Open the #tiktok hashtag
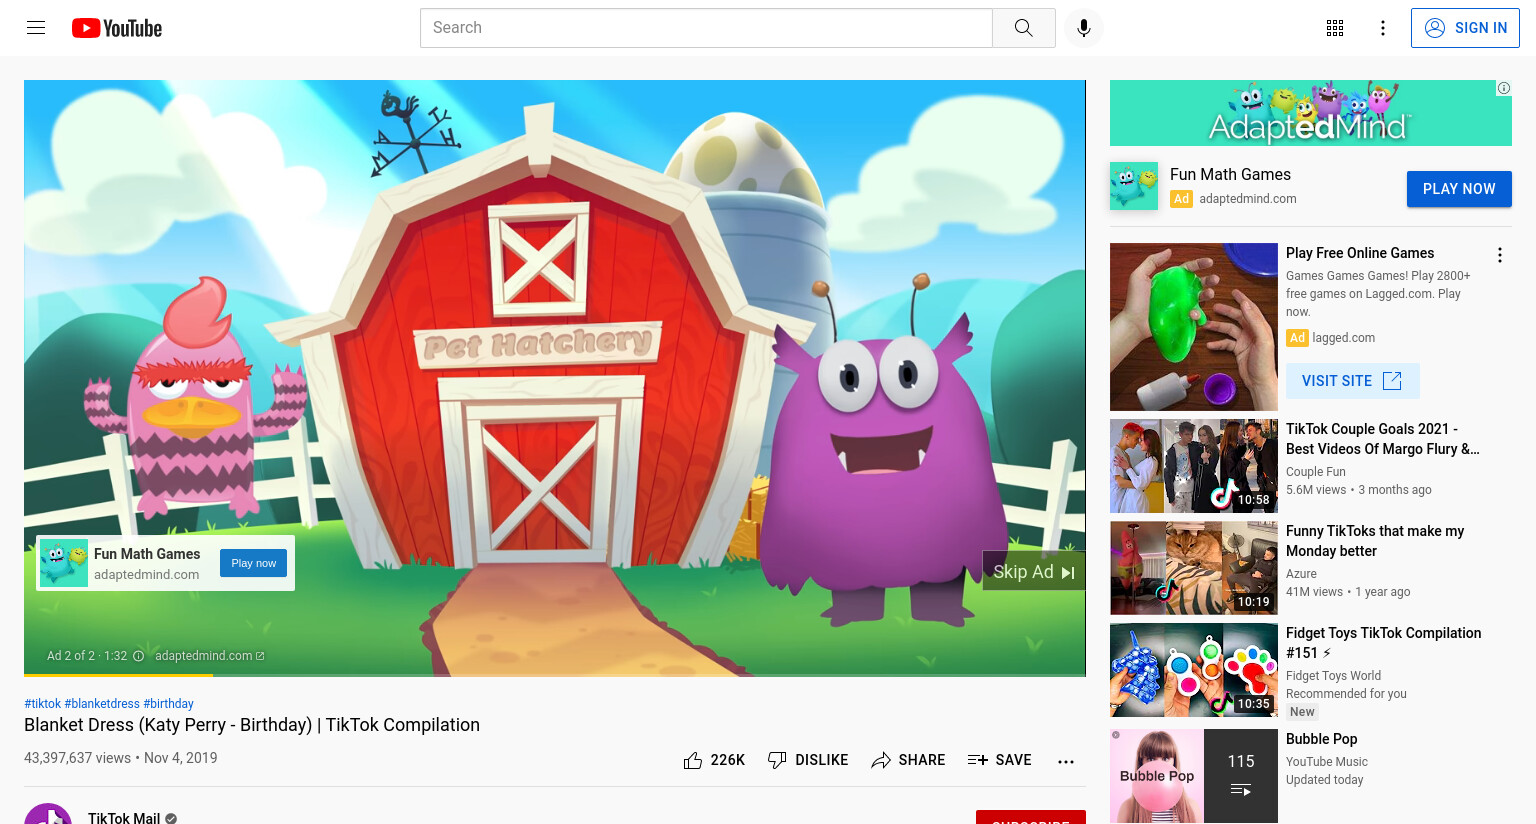Viewport: 1536px width, 824px height. point(42,704)
